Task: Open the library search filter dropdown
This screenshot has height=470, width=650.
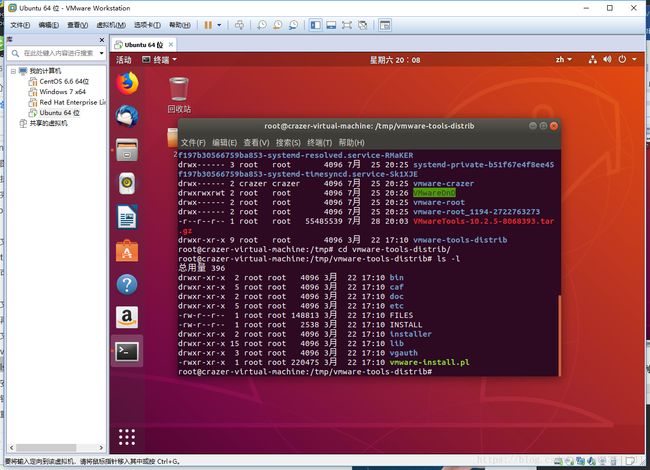Action: [x=101, y=53]
